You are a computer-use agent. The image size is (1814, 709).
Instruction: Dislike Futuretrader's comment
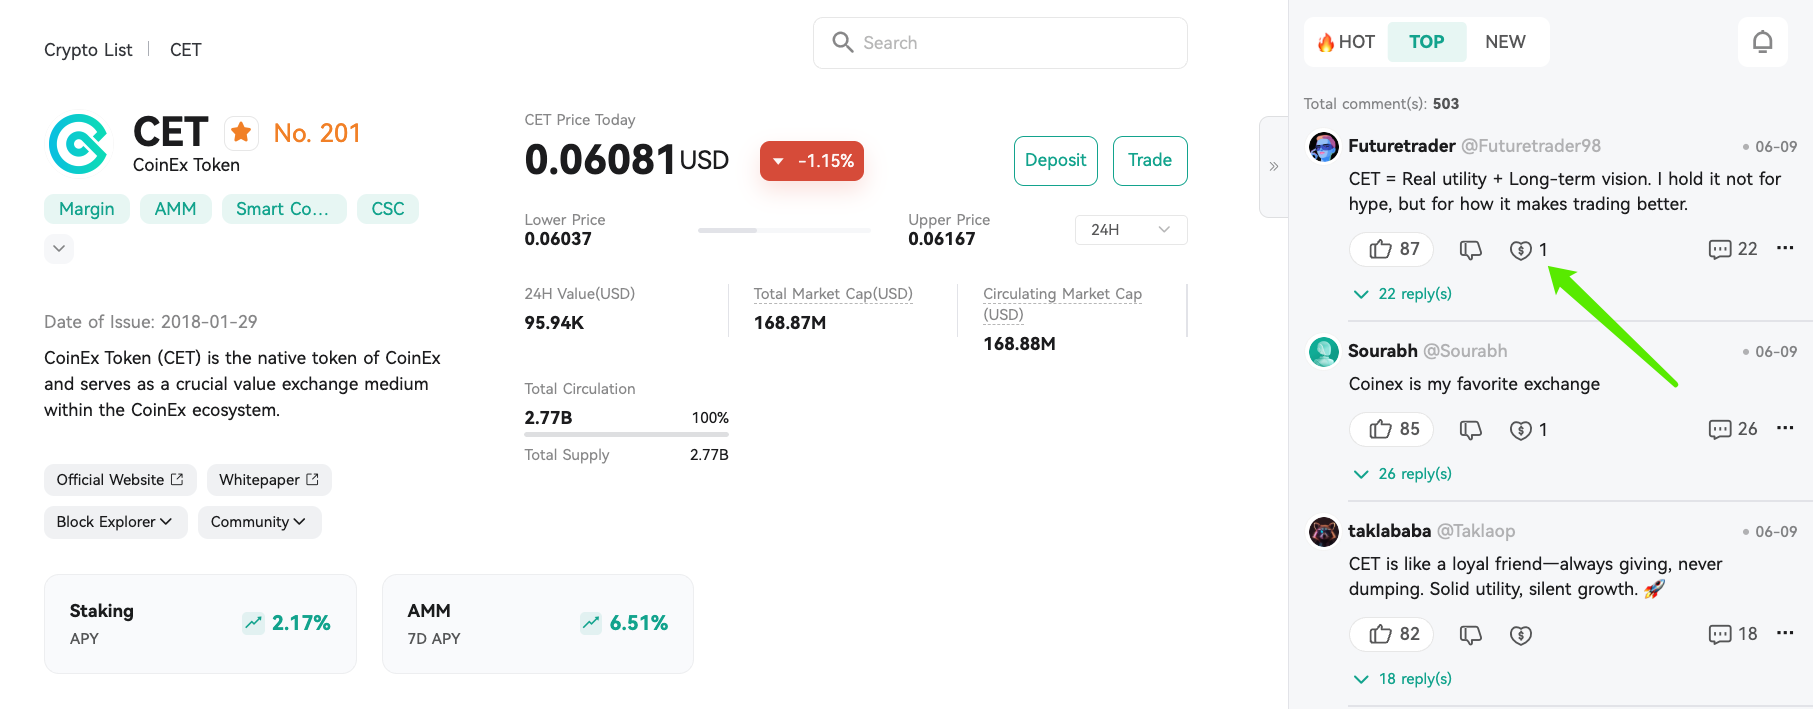(1470, 249)
